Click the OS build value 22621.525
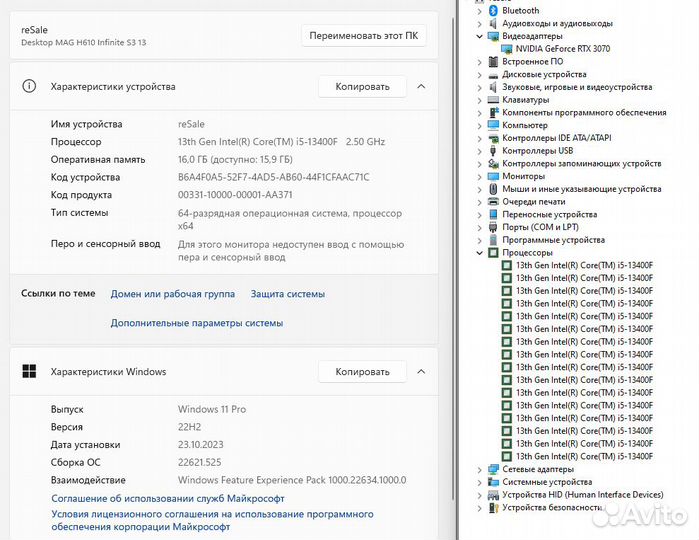The height and width of the screenshot is (540, 699). click(x=199, y=462)
